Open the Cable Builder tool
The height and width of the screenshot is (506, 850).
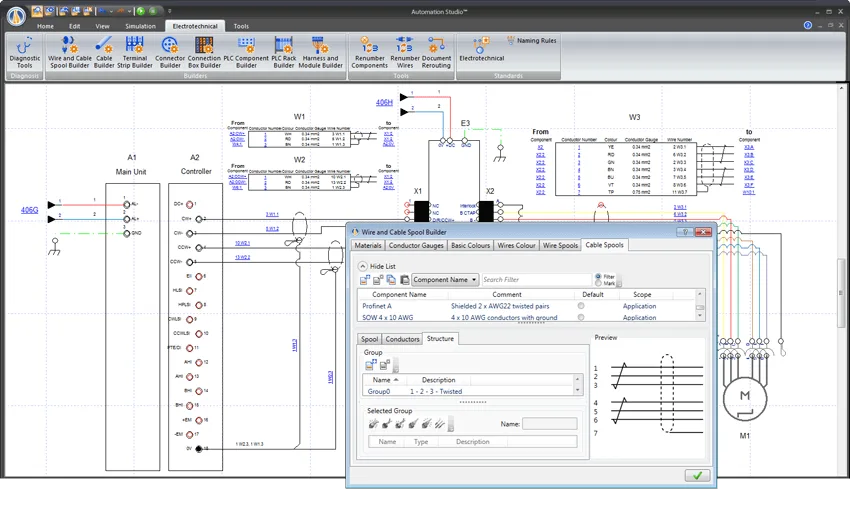pyautogui.click(x=104, y=53)
